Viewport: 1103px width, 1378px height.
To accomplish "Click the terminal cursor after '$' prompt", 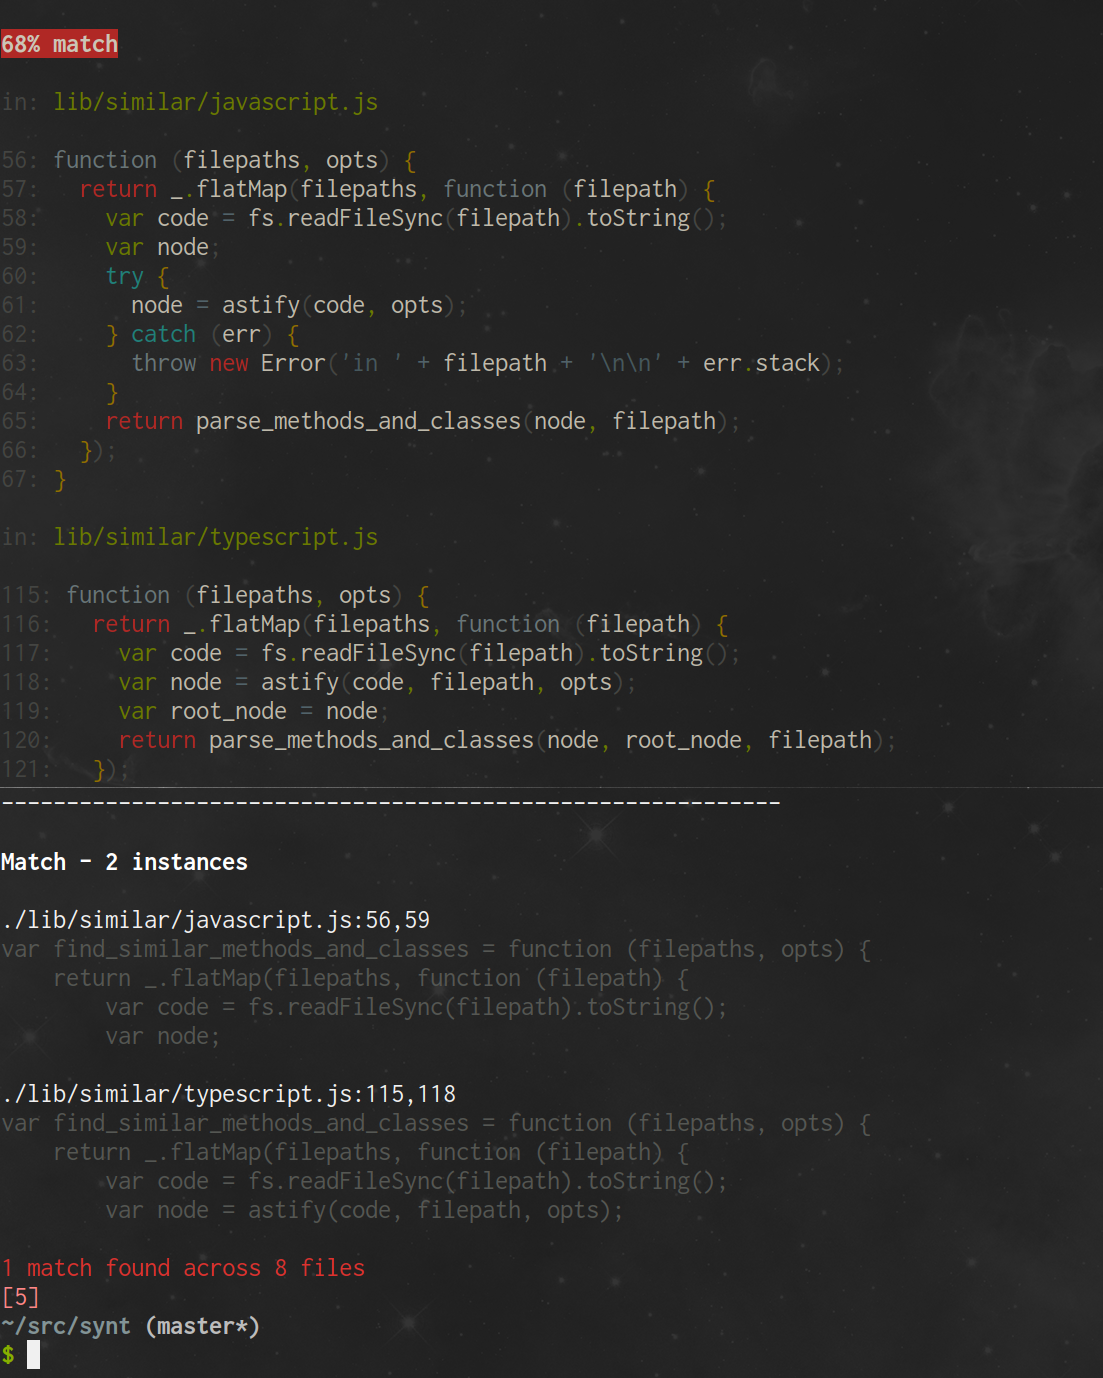I will click(33, 1355).
